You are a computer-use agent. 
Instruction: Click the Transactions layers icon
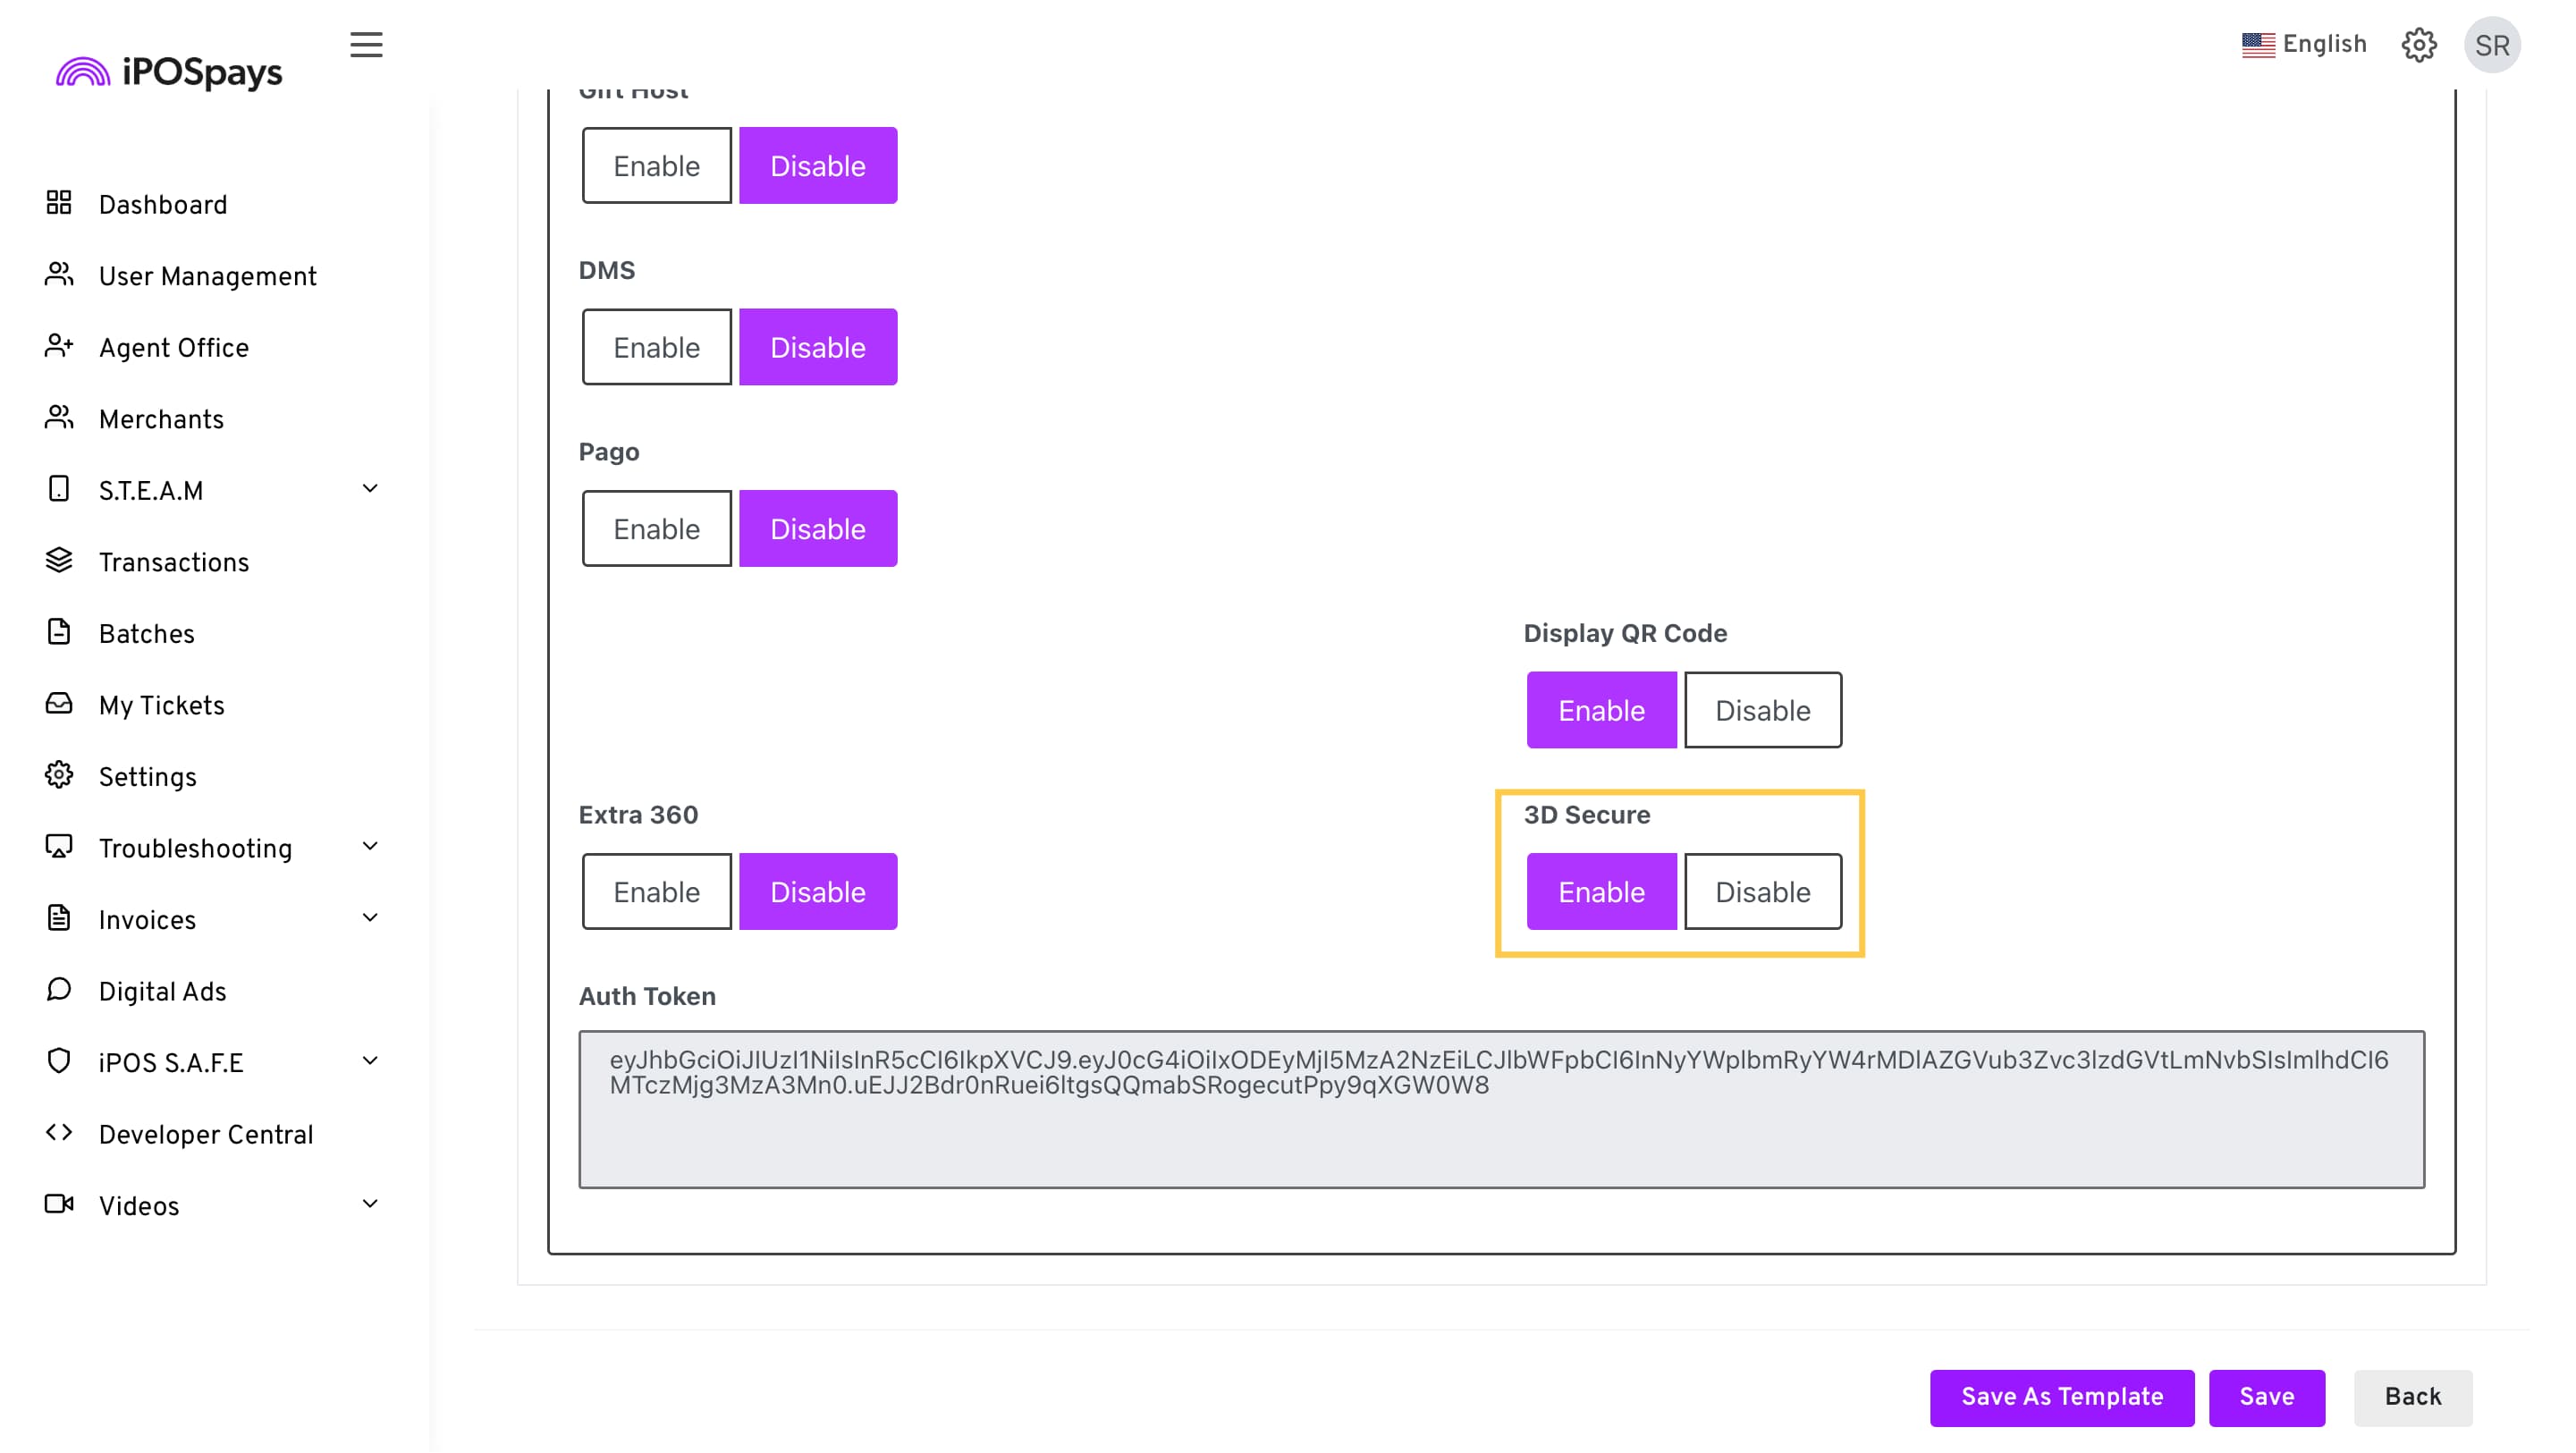tap(59, 561)
